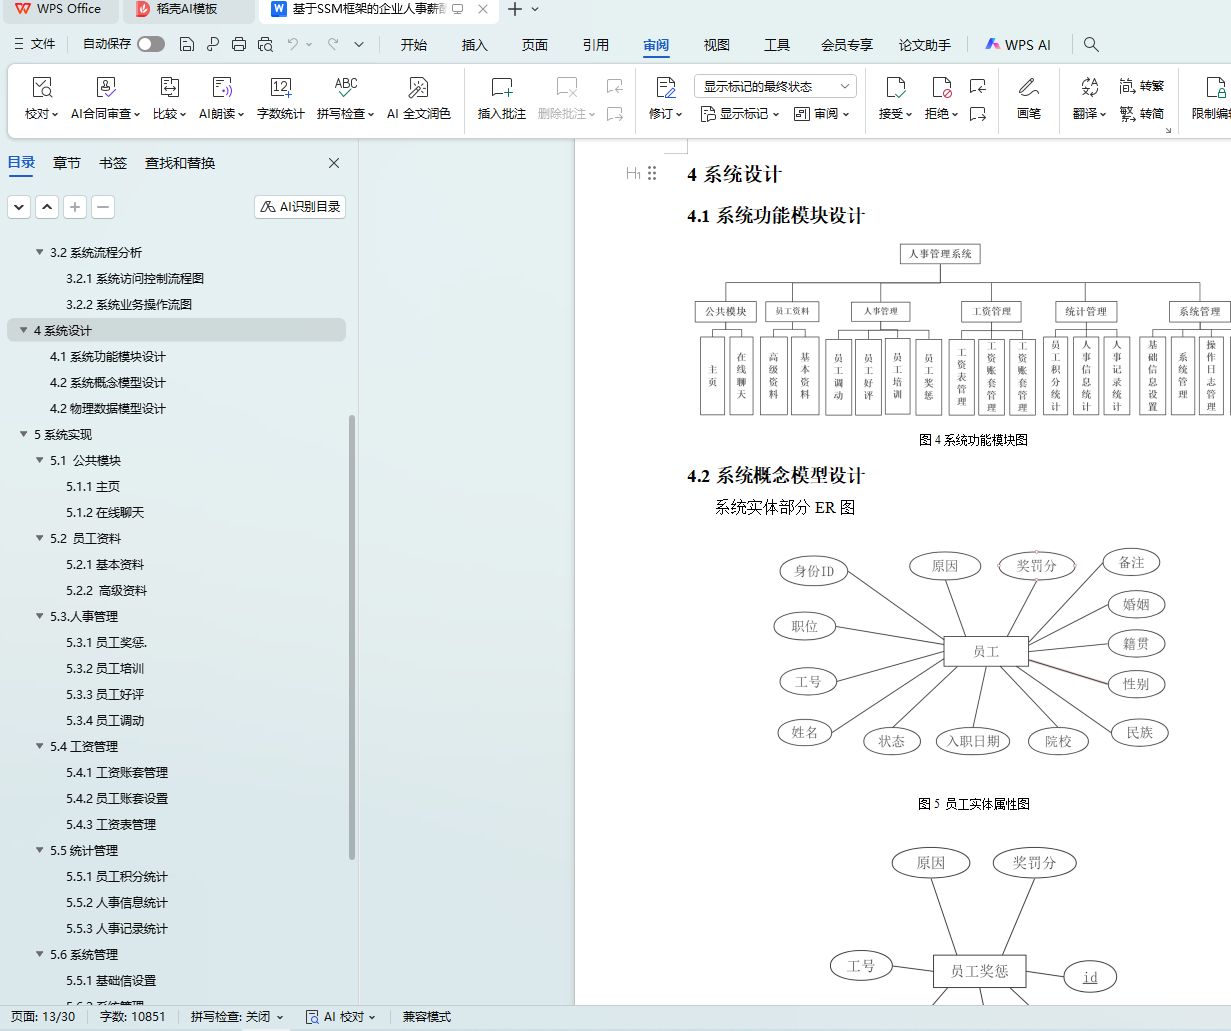Open the 显示标记的最终状态 dropdown
Viewport: 1231px width, 1031px height.
[x=775, y=86]
